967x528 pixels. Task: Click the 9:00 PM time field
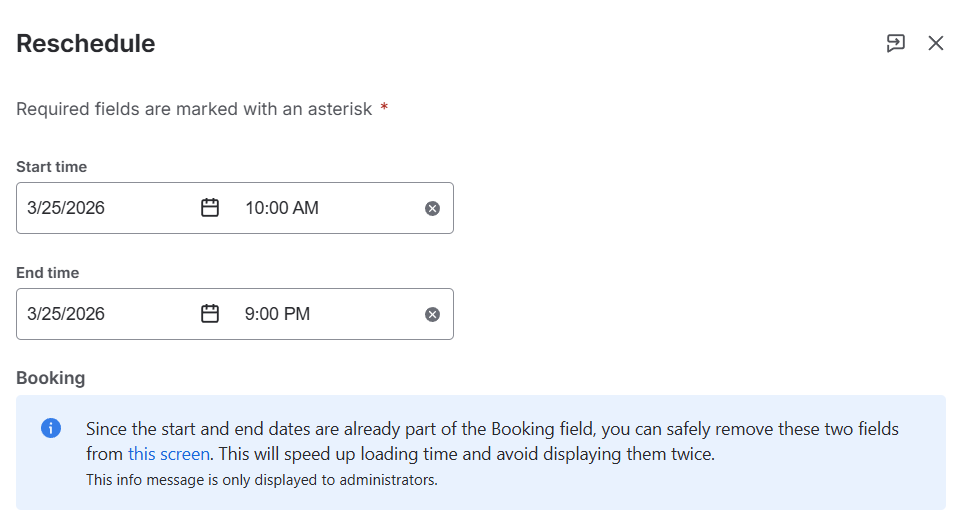[277, 314]
